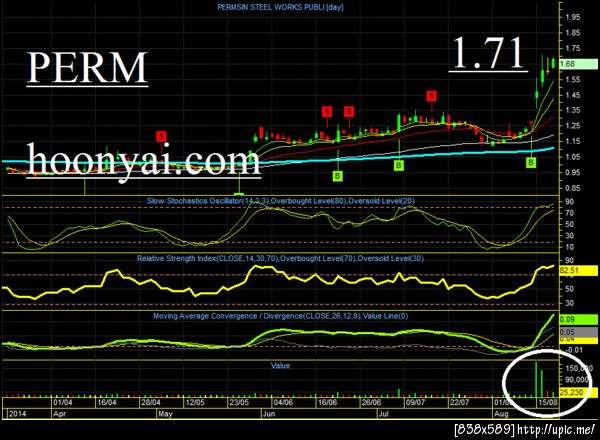Click the 1.15 price axis label

point(573,141)
